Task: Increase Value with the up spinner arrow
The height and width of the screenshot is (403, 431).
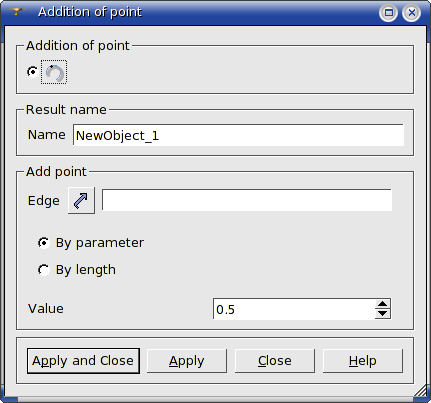Action: tap(383, 304)
